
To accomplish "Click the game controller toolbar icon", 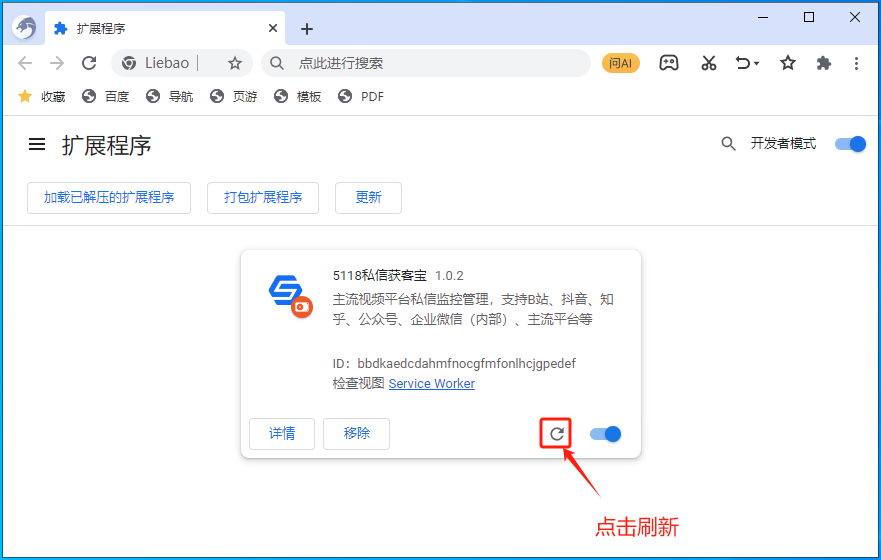I will [668, 63].
